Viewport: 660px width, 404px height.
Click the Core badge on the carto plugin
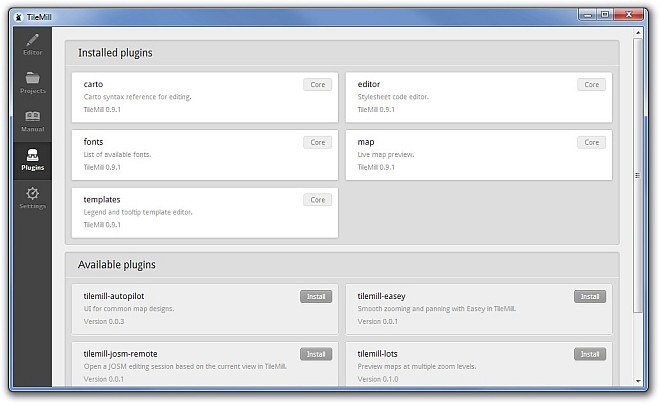(x=317, y=85)
